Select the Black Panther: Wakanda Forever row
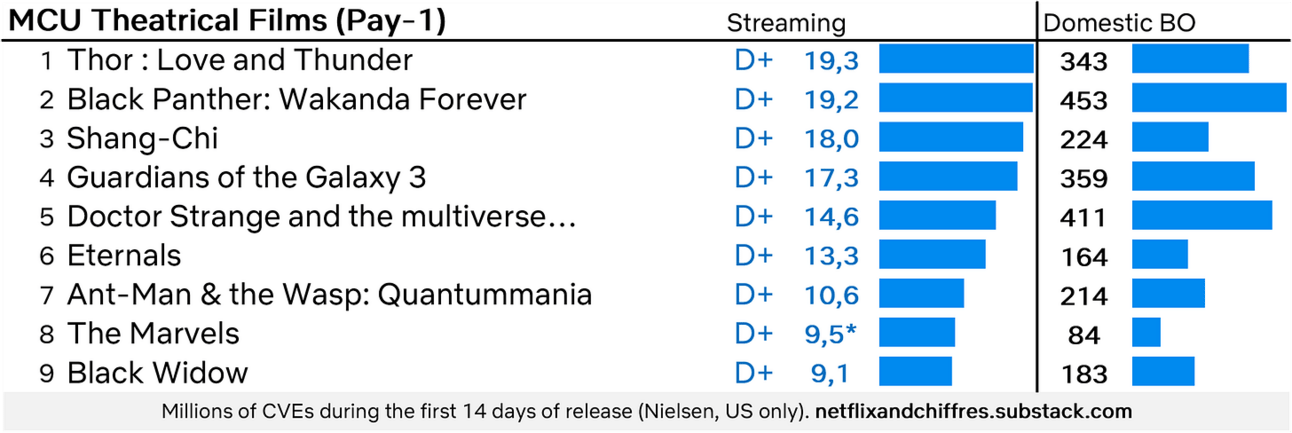The height and width of the screenshot is (433, 1292). click(646, 99)
